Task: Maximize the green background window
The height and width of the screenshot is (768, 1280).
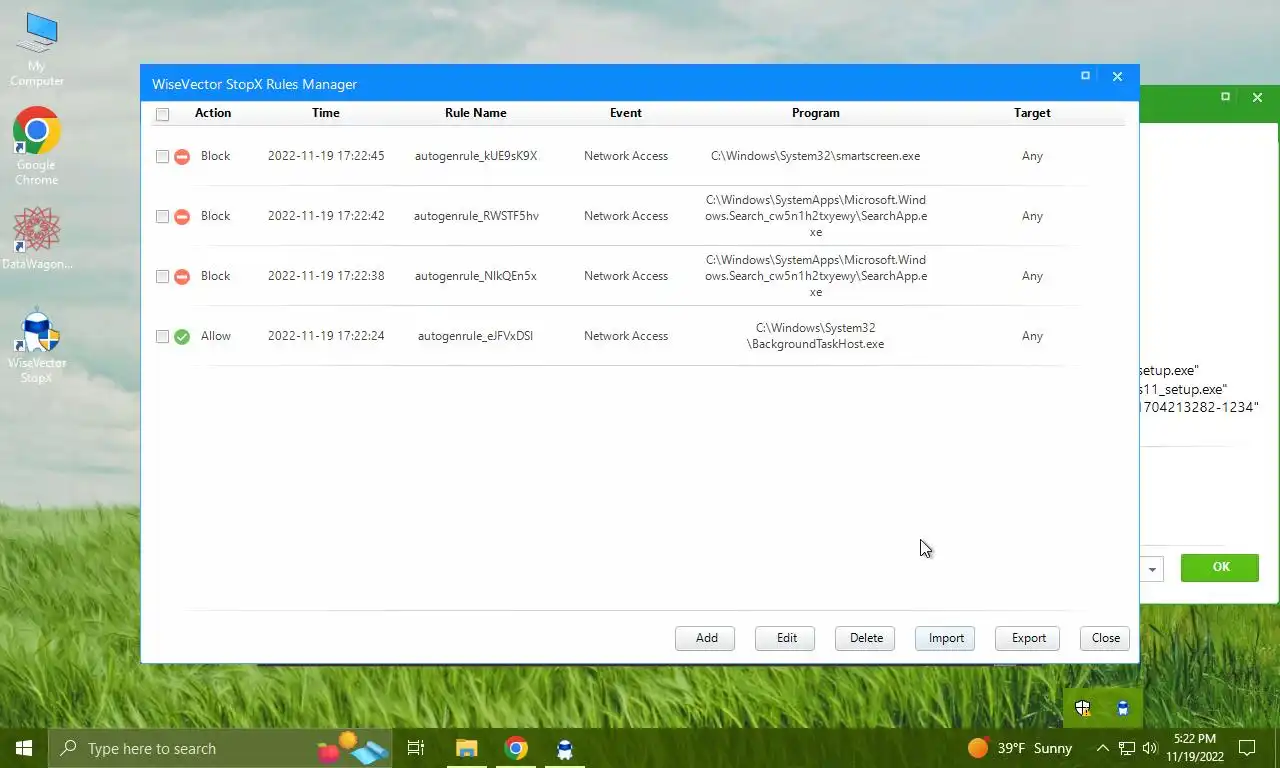Action: pyautogui.click(x=1225, y=97)
